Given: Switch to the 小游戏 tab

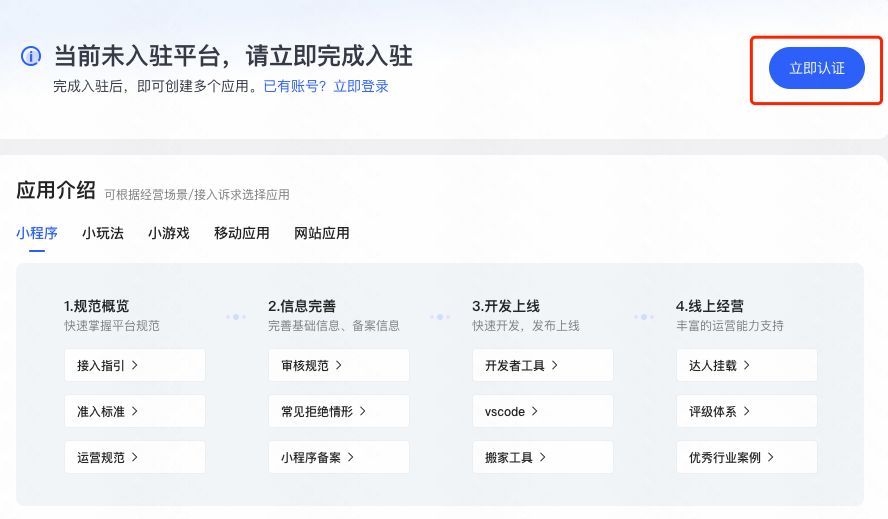Looking at the screenshot, I should 169,233.
